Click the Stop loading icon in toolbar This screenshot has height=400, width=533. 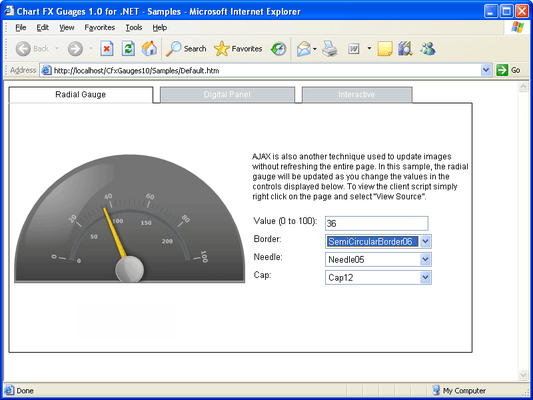[107, 49]
